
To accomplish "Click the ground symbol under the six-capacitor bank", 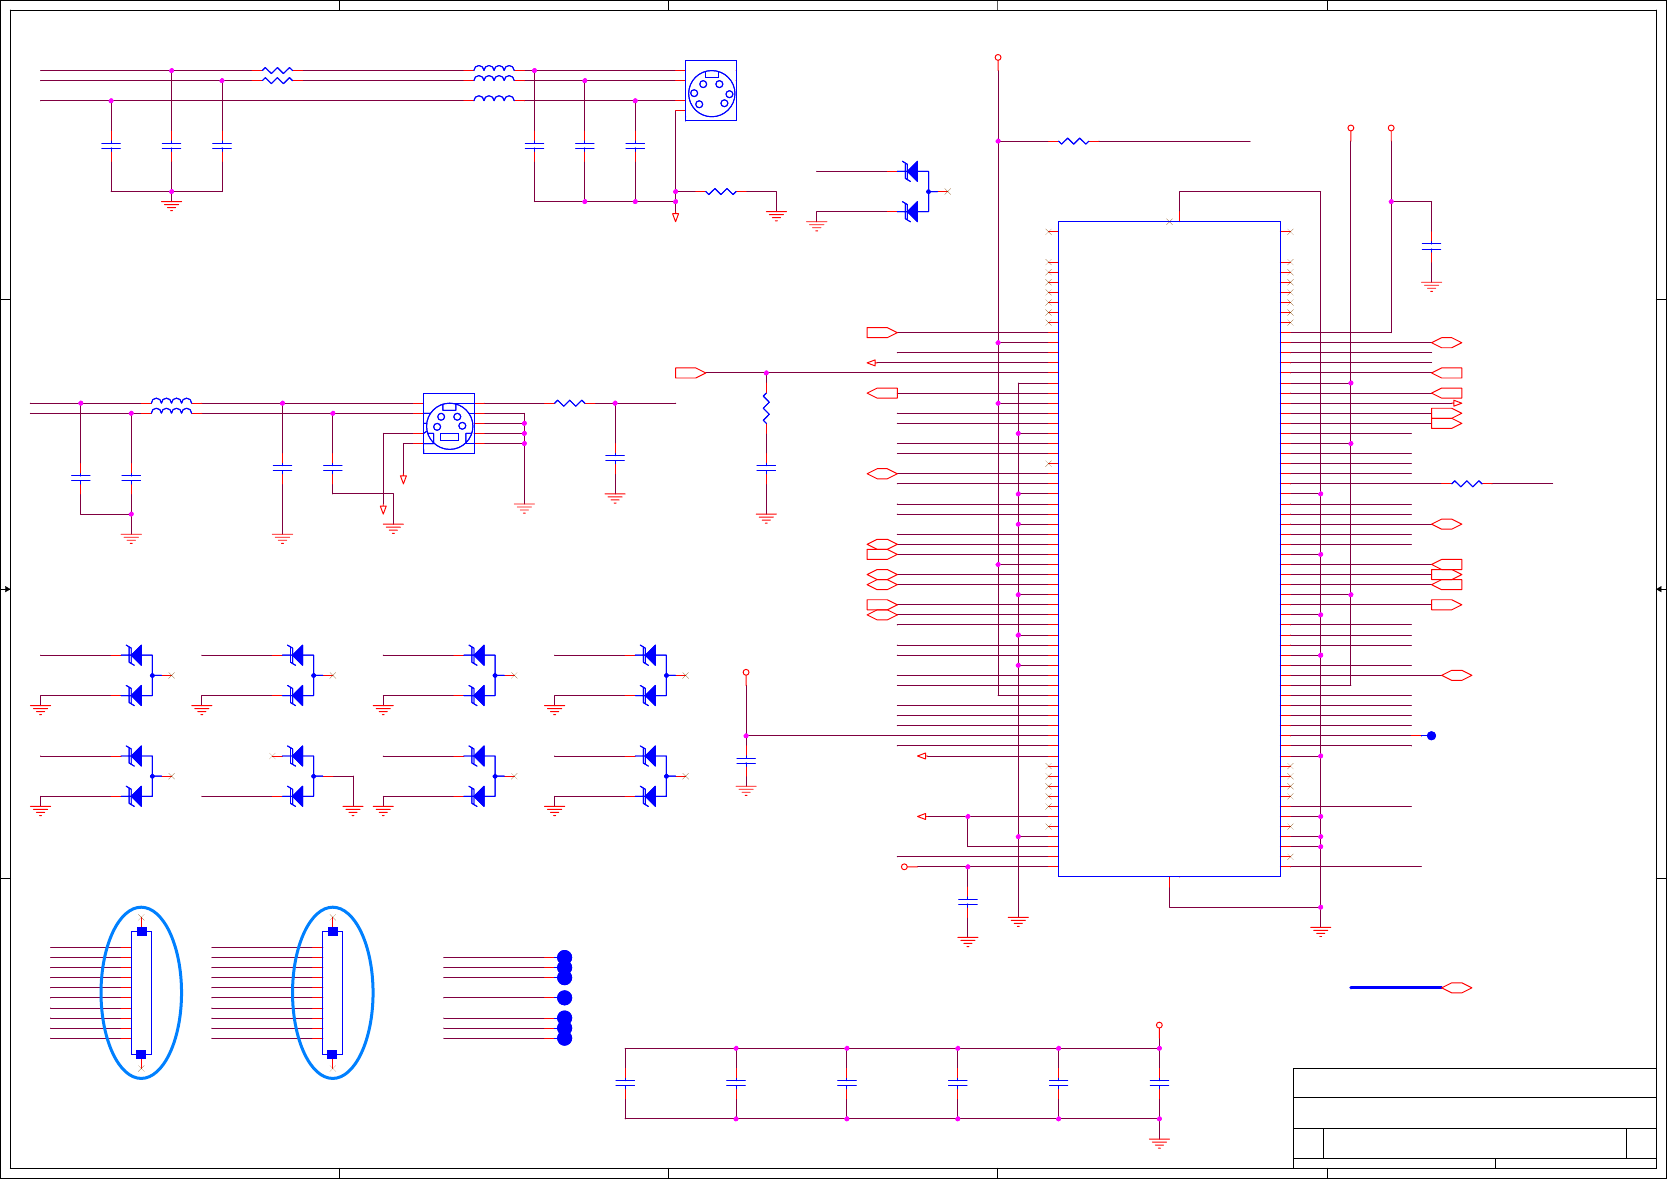I will click(1159, 1143).
